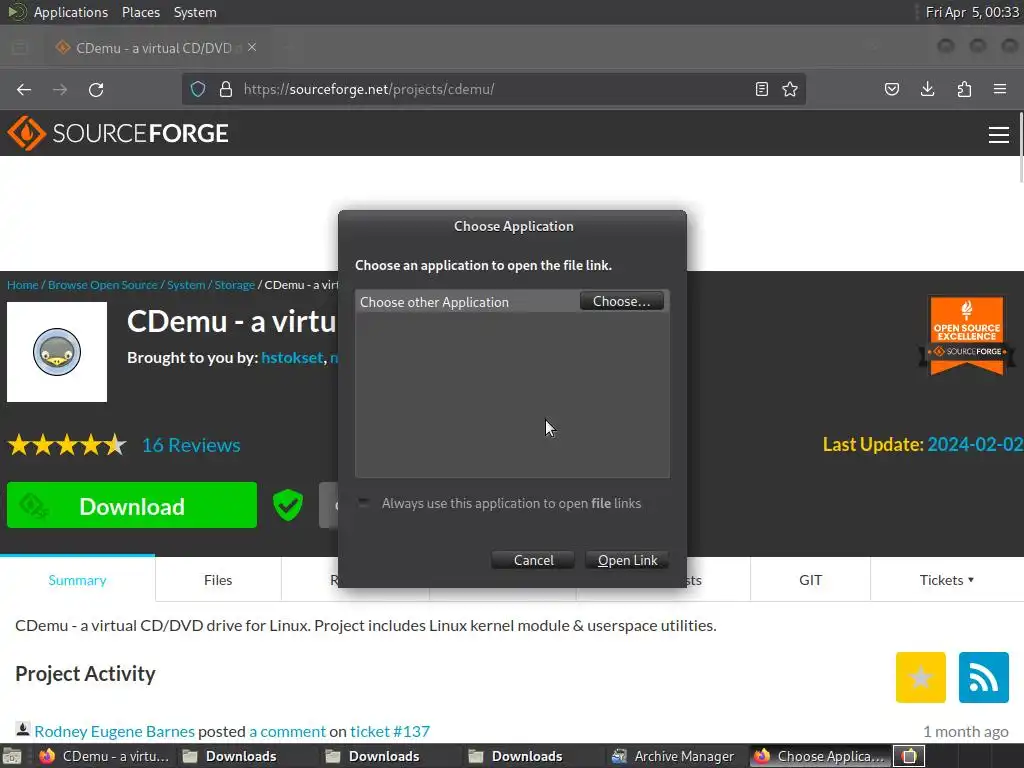Open the Firefox application menu (hamburger)
The height and width of the screenshot is (768, 1024).
pyautogui.click(x=1000, y=89)
